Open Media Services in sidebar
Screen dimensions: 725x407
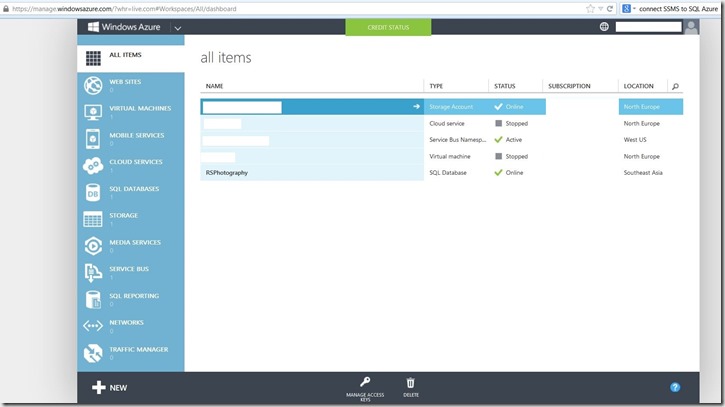93,245
